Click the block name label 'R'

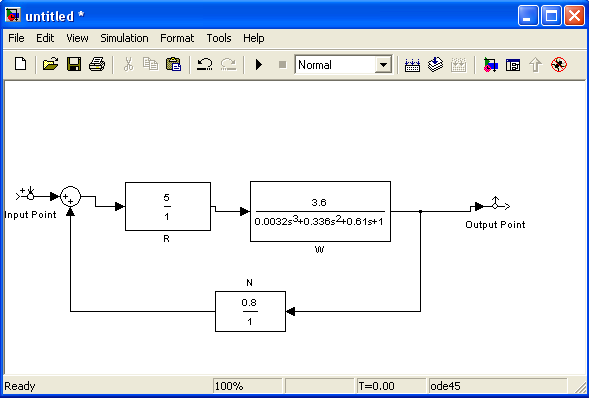tap(166, 239)
